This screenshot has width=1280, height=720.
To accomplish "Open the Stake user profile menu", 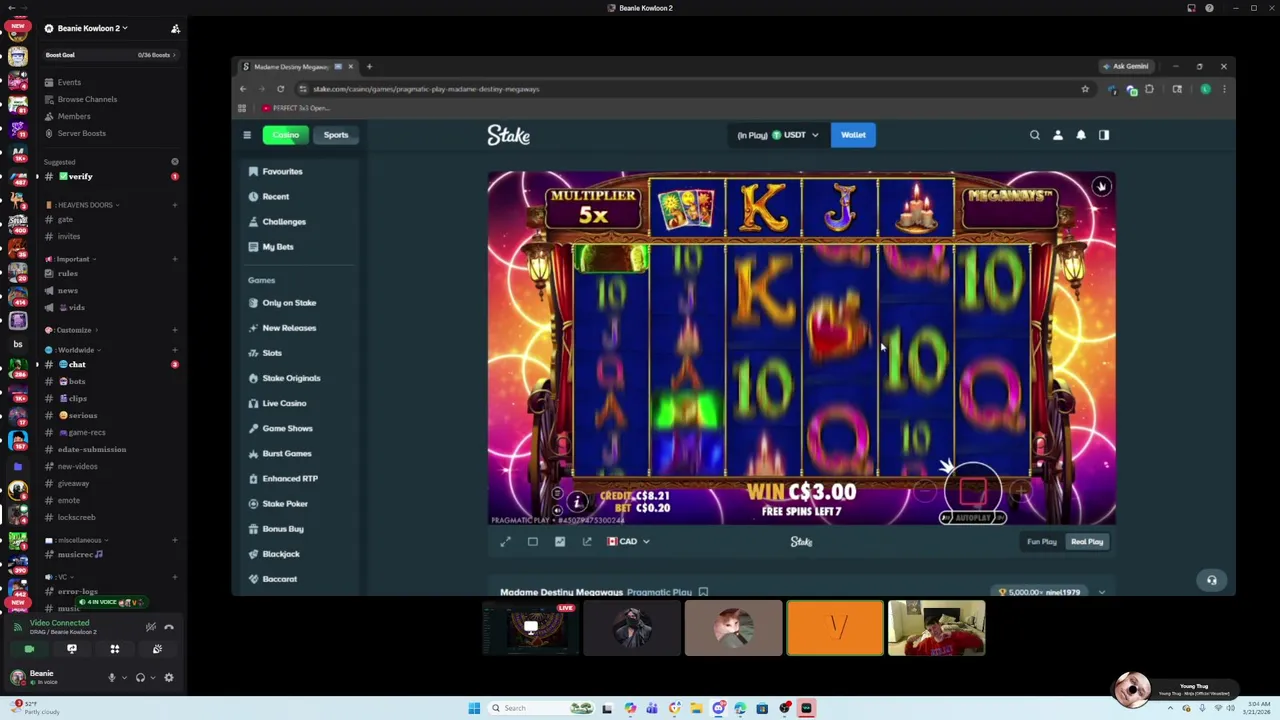I will point(1058,135).
